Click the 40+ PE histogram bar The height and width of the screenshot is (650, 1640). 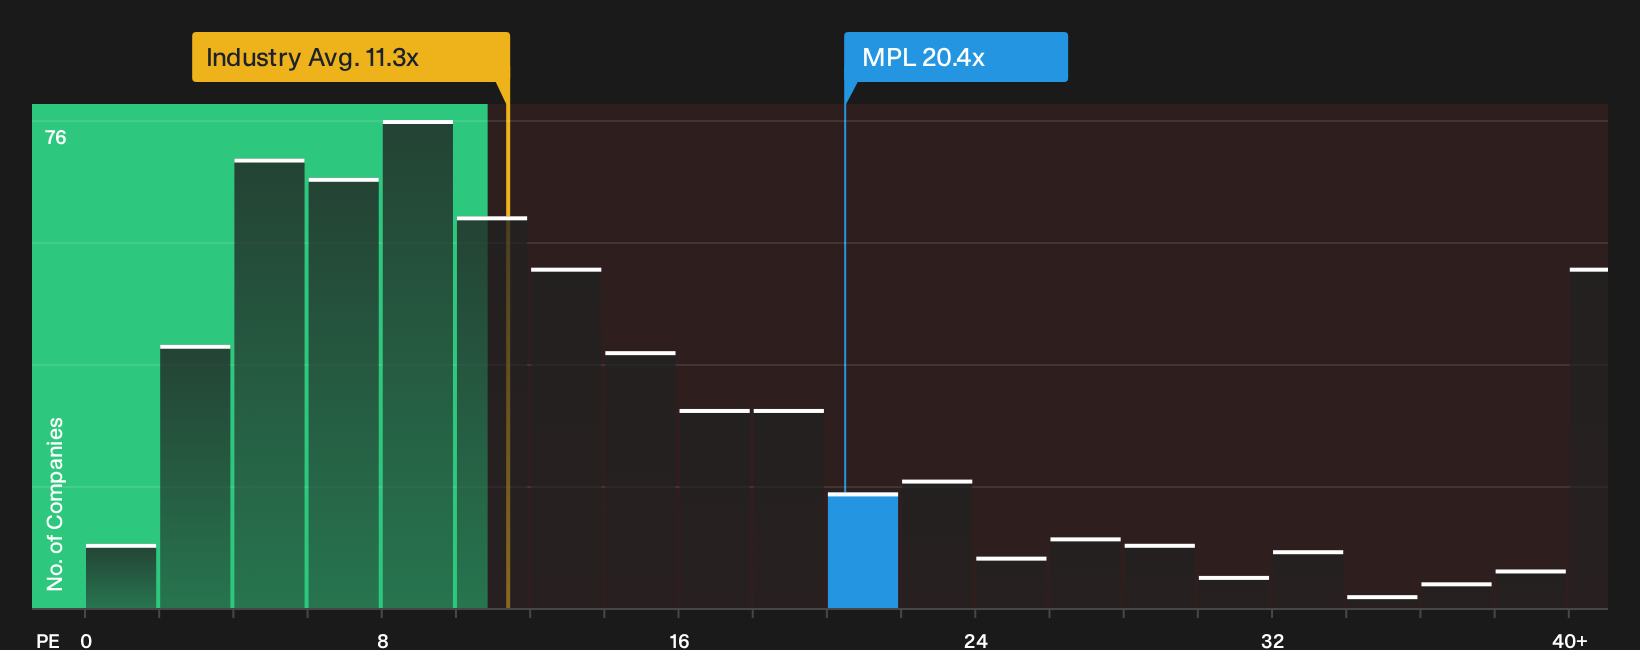click(x=1589, y=438)
